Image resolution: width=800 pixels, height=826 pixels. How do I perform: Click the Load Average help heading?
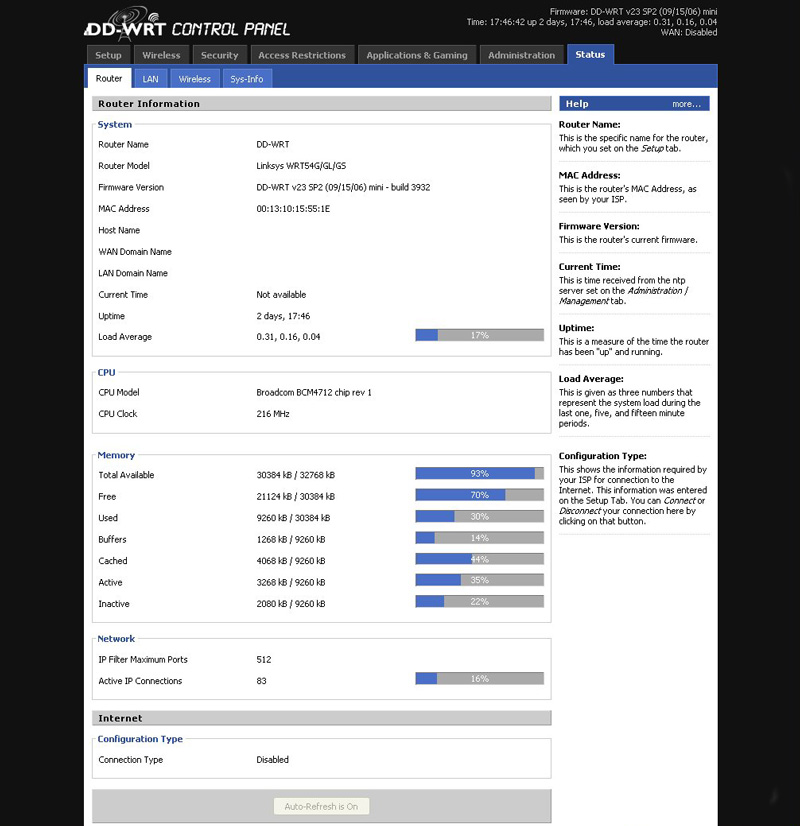(x=591, y=379)
